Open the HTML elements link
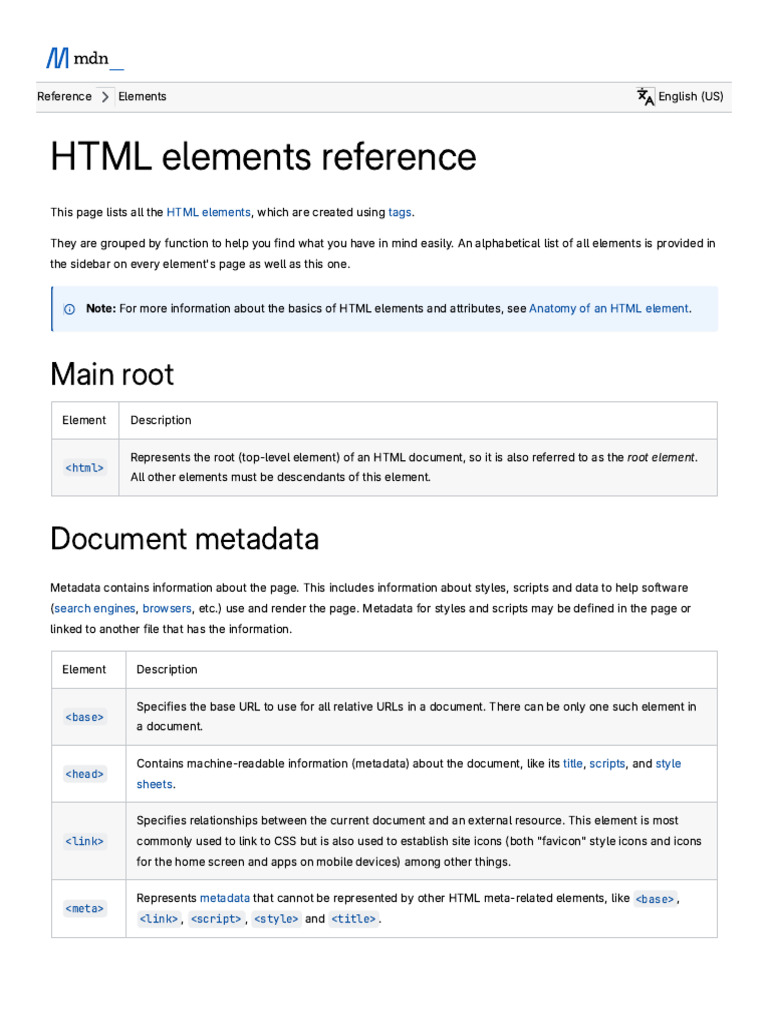768x1024 pixels. 208,212
